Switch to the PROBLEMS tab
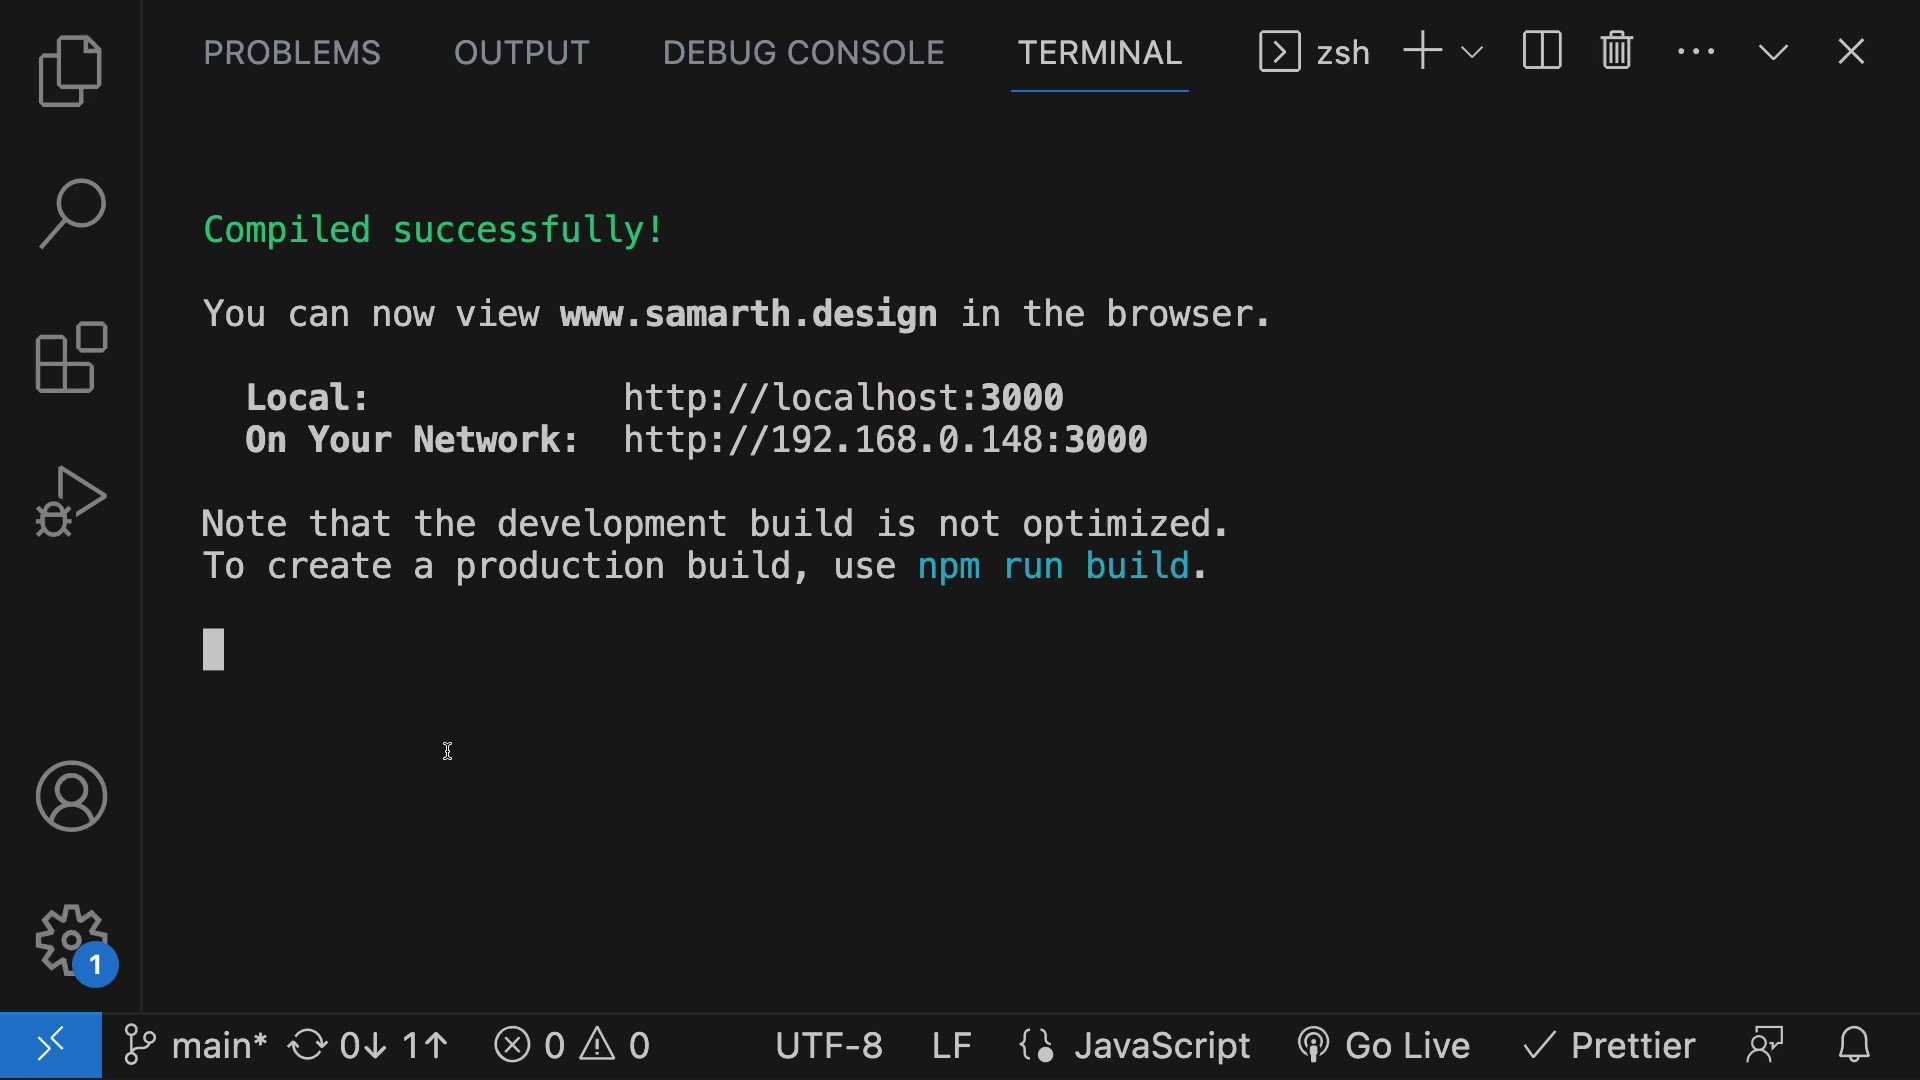The width and height of the screenshot is (1920, 1080). 292,52
